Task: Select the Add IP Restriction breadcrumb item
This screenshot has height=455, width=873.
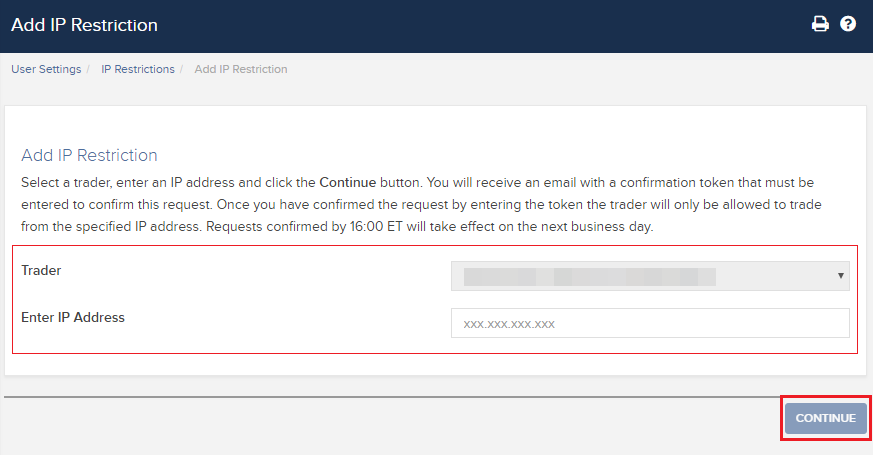Action: pos(241,69)
